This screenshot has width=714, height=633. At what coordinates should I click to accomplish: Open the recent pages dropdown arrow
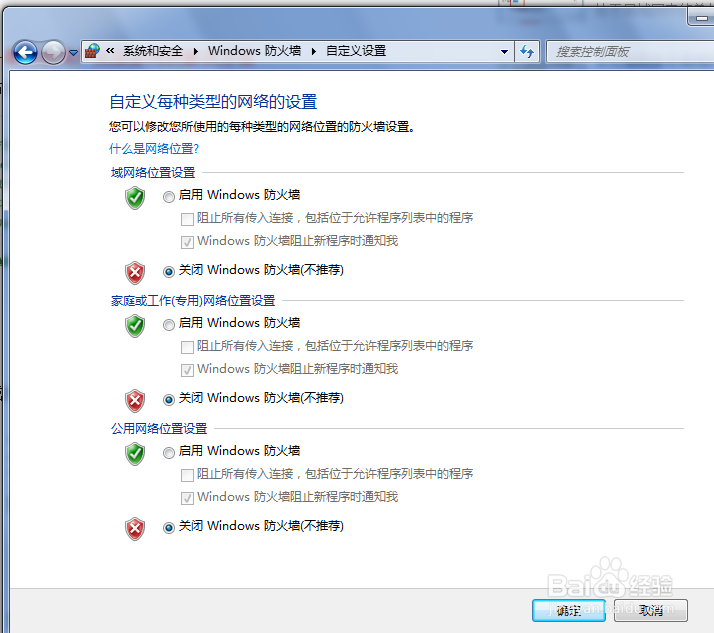pyautogui.click(x=73, y=53)
